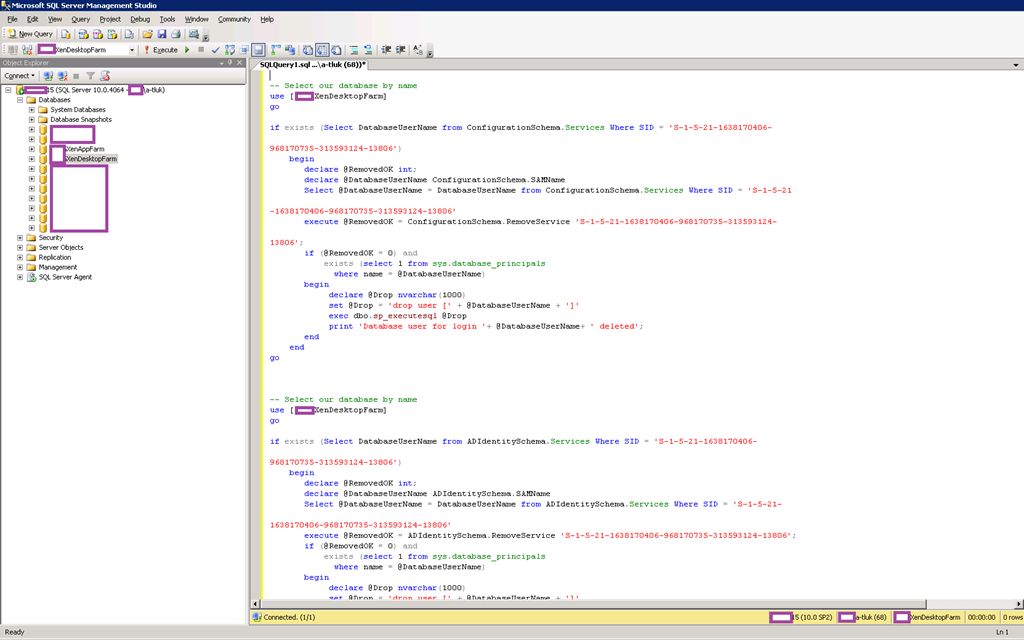Image resolution: width=1024 pixels, height=640 pixels.
Task: Open the Connect dropdown in Object Explorer
Action: 19,76
